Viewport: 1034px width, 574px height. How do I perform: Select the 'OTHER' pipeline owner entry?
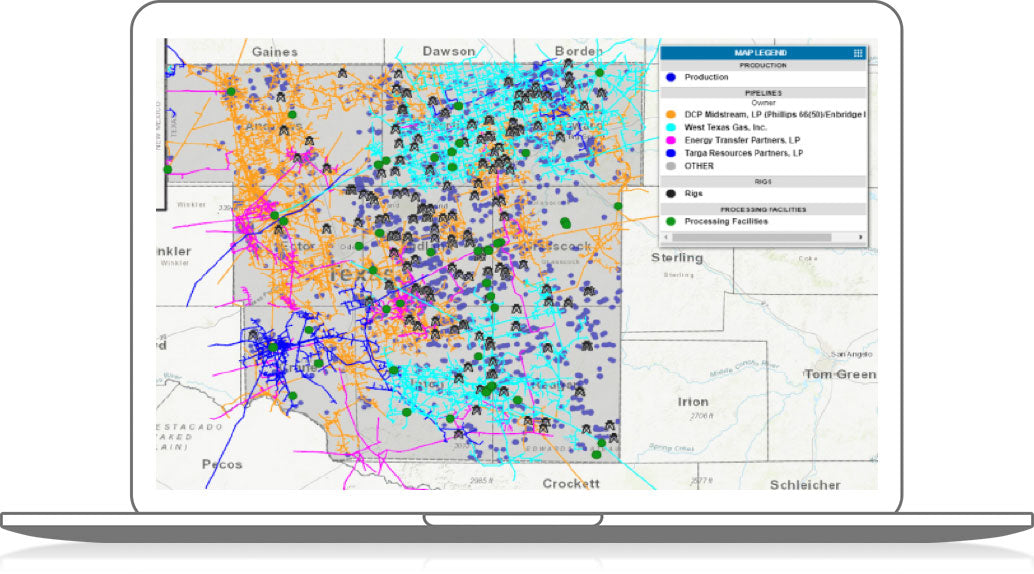[x=699, y=166]
